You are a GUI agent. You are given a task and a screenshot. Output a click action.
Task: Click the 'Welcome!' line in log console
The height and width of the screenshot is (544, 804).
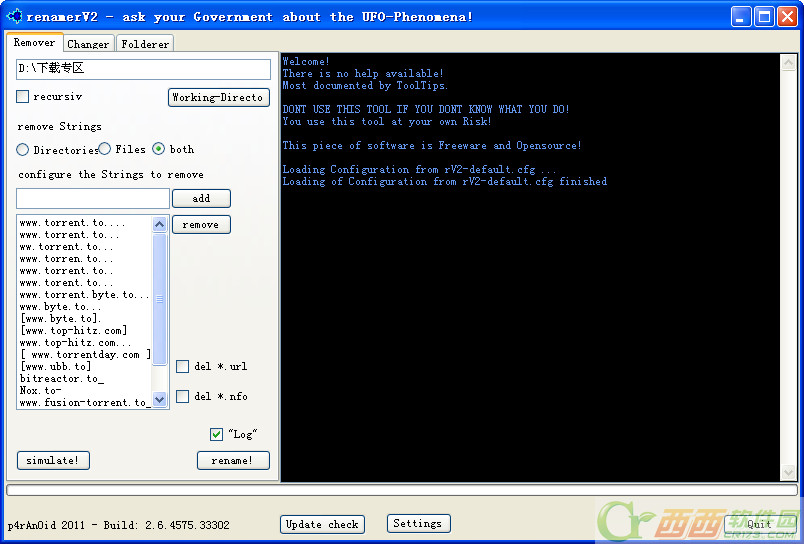click(306, 62)
